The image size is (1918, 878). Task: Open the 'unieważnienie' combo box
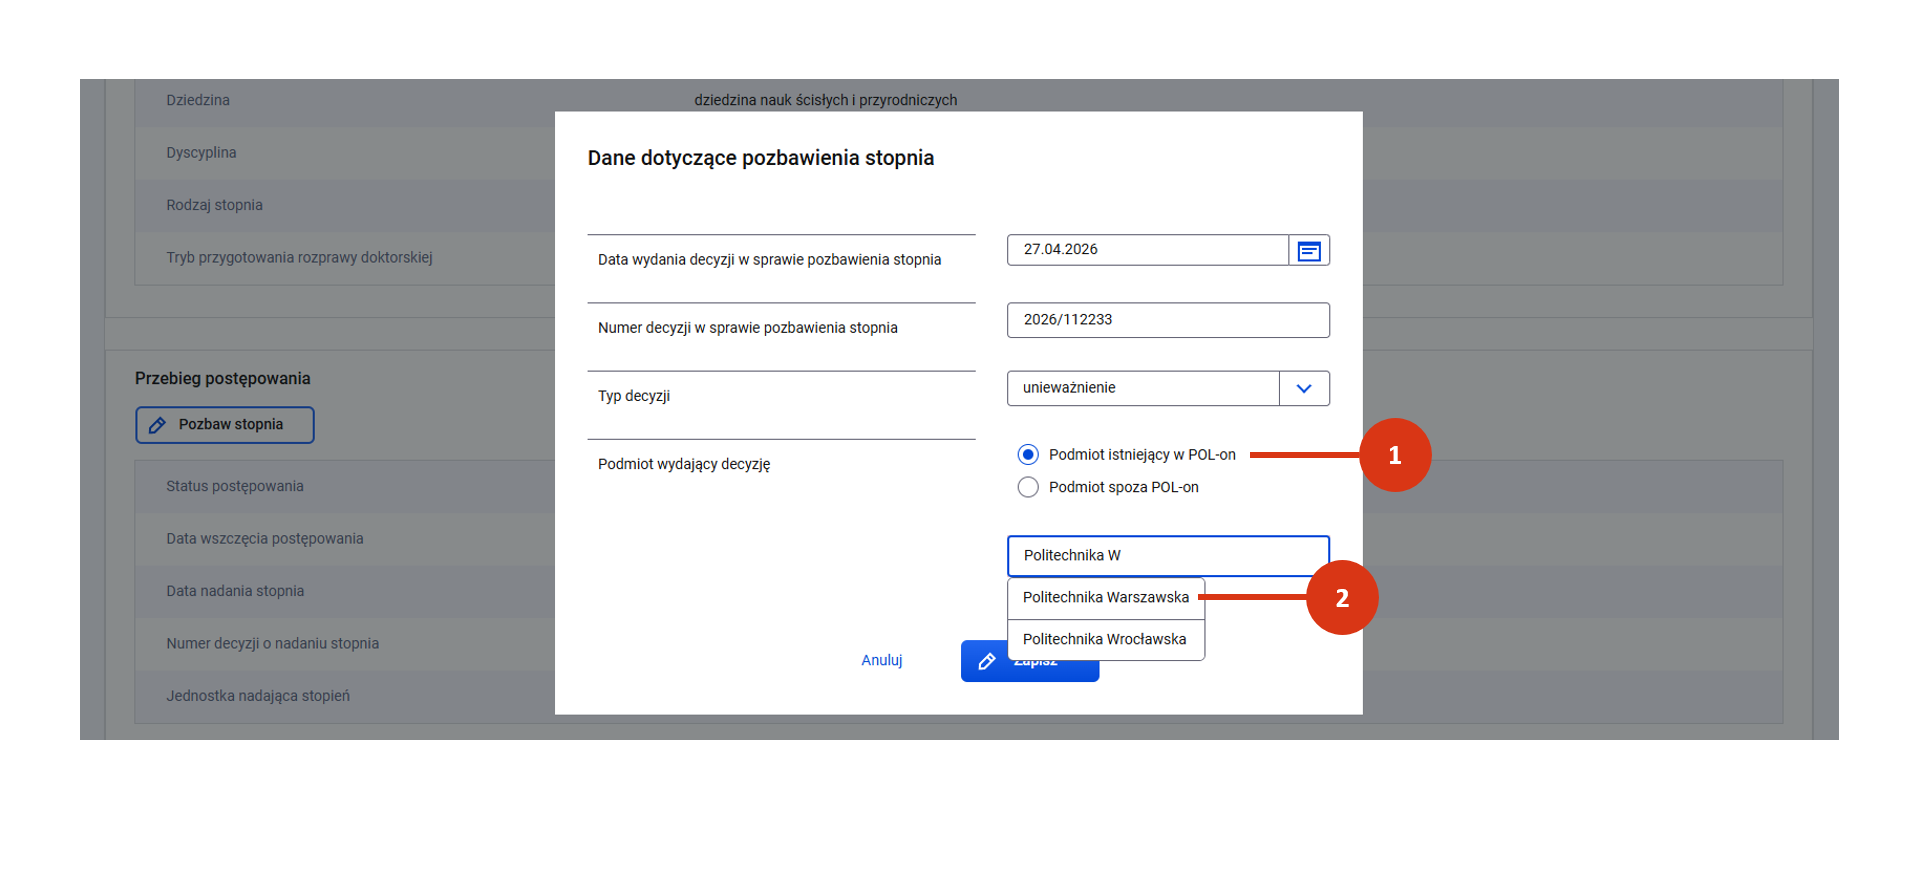pyautogui.click(x=1142, y=389)
